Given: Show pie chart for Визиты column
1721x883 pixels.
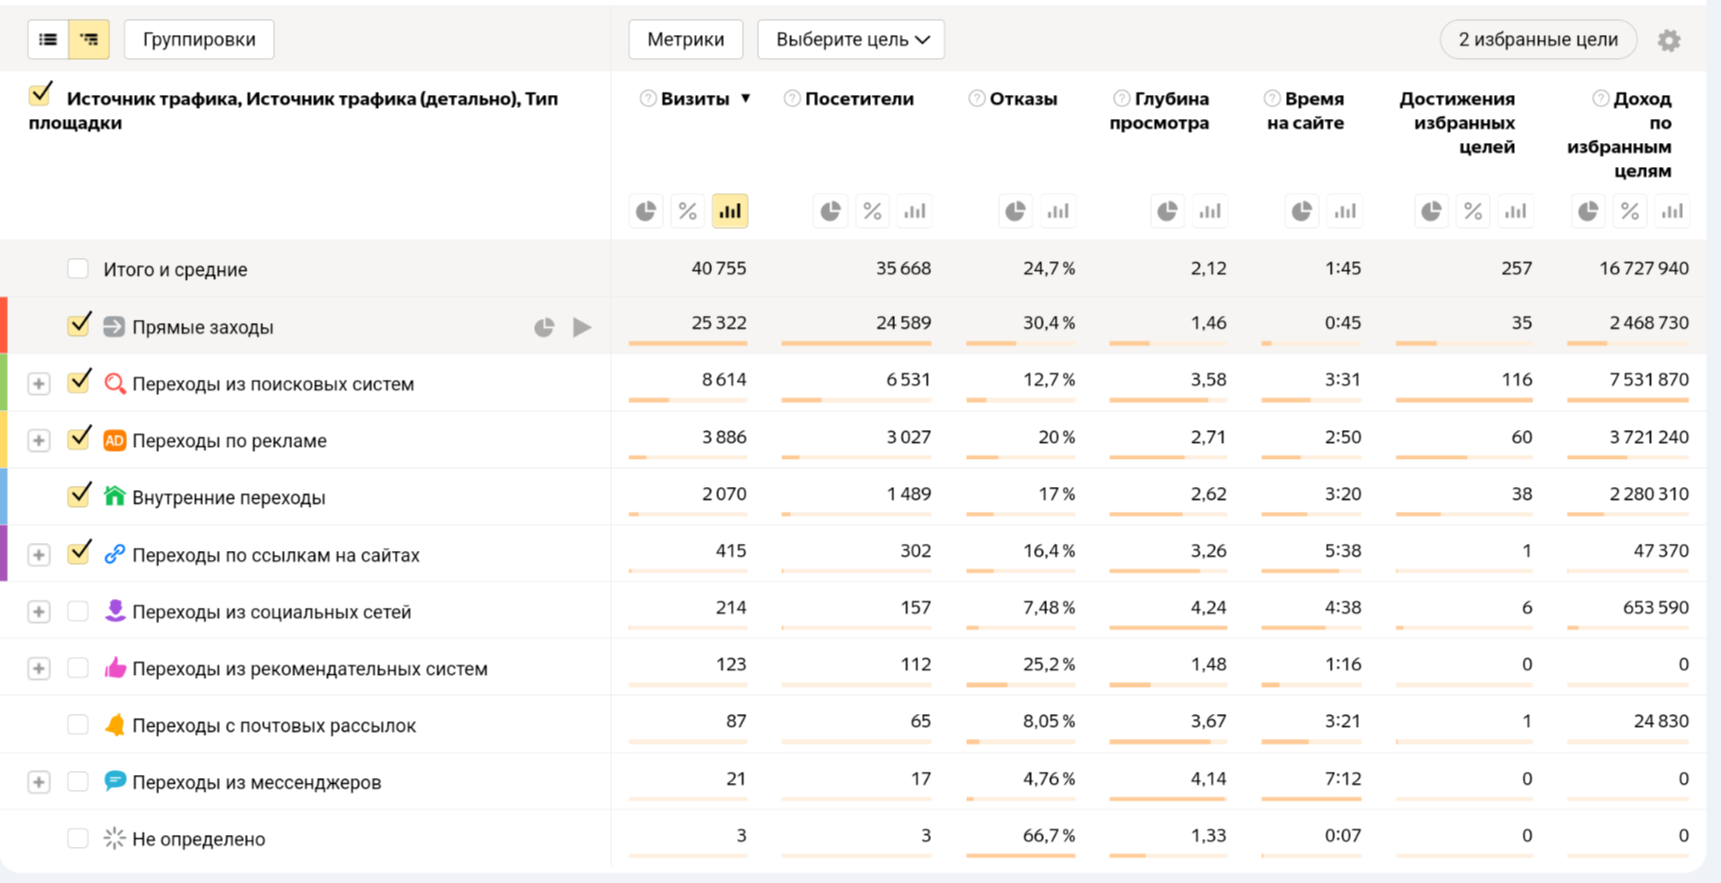Looking at the screenshot, I should click(646, 211).
